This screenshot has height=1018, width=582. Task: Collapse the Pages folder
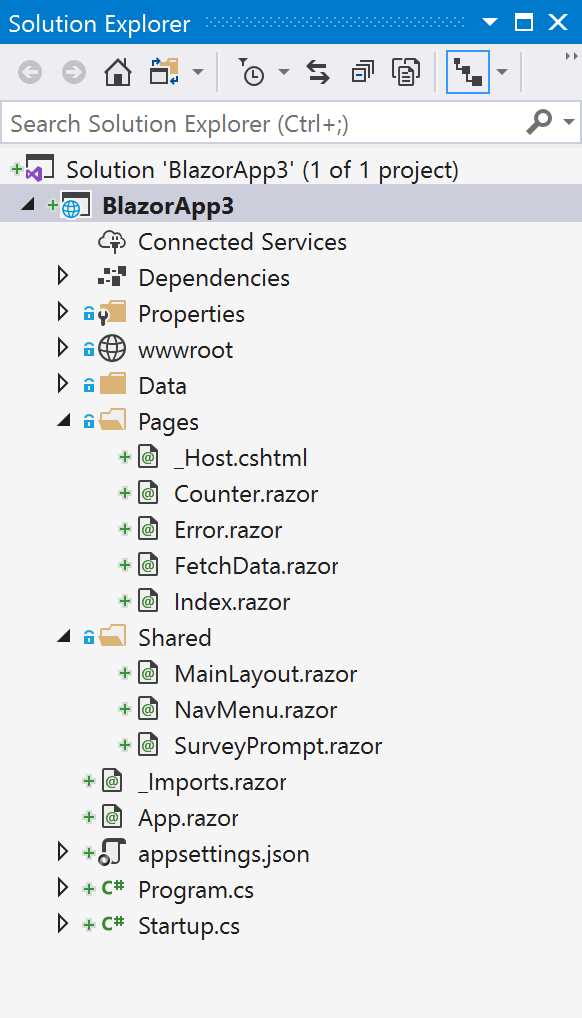coord(63,420)
